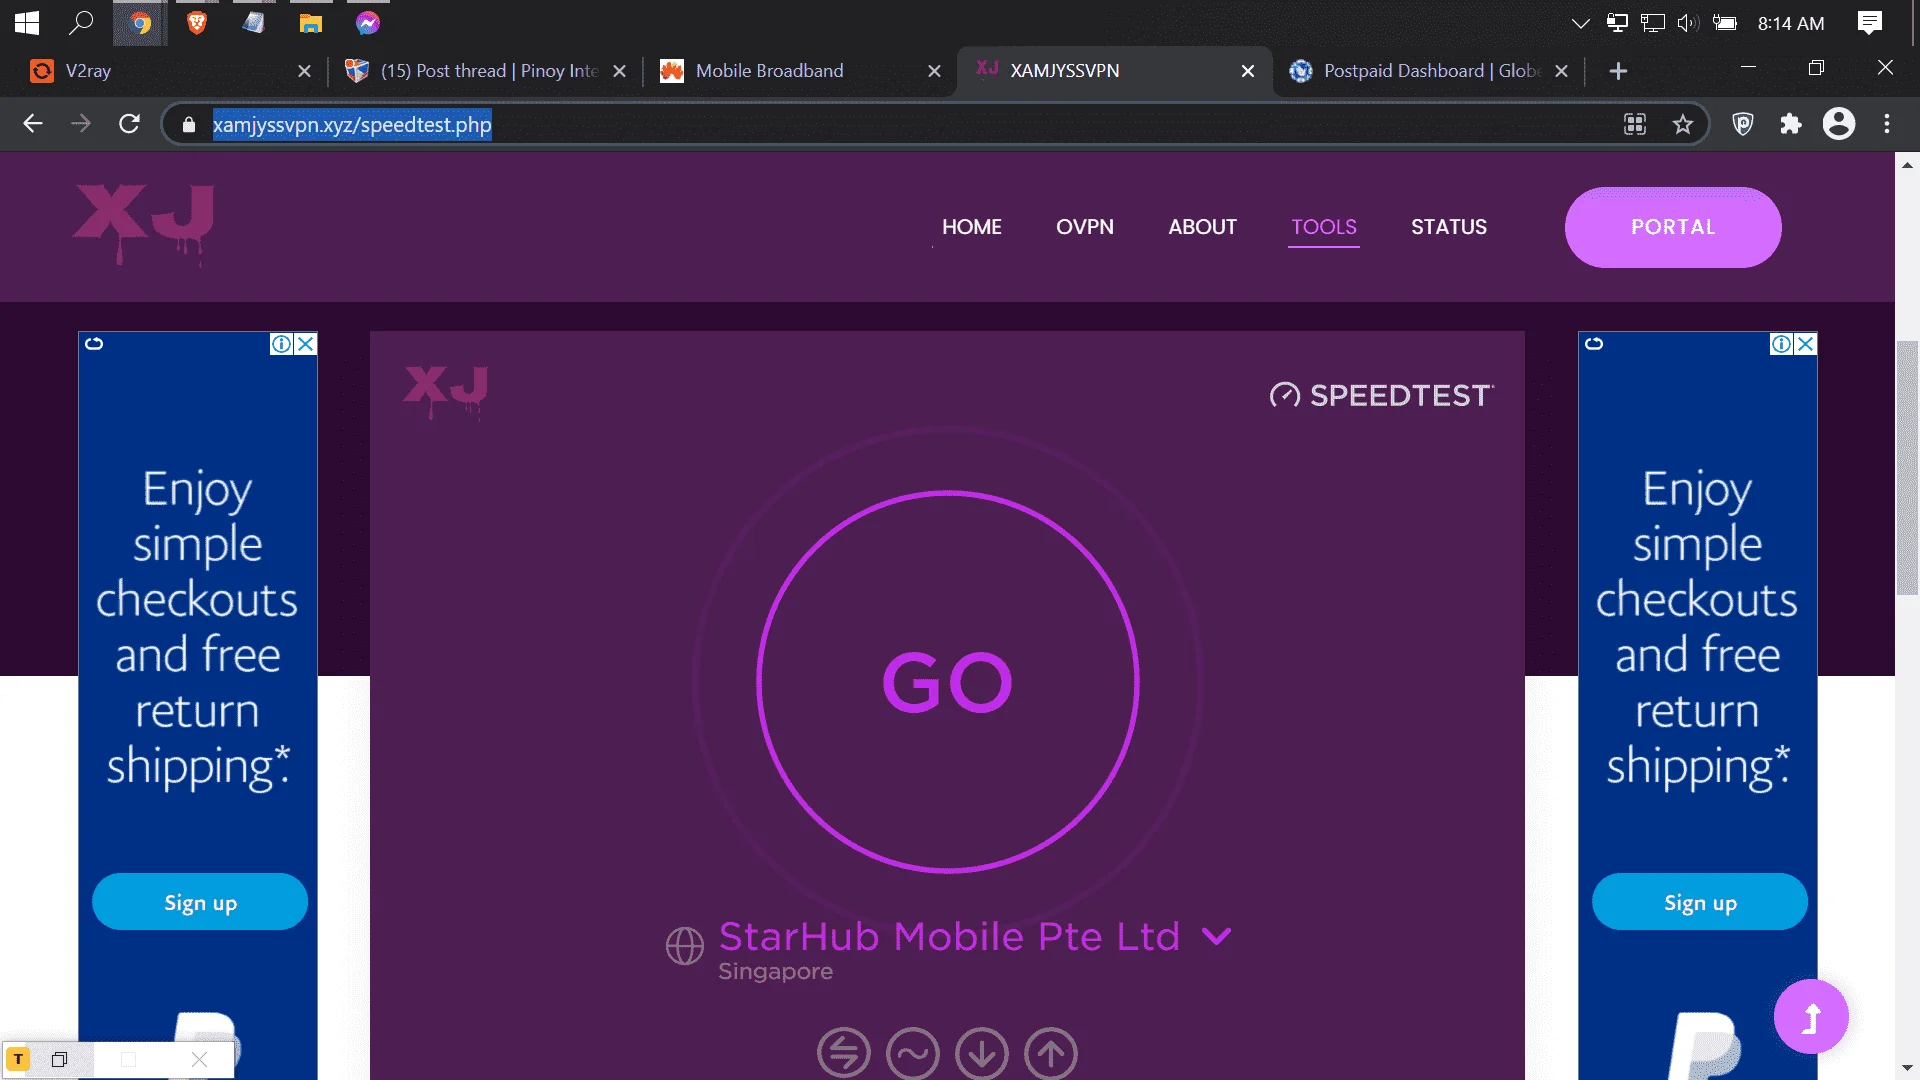1920x1080 pixels.
Task: Switch to the V2ray tab
Action: tap(170, 71)
